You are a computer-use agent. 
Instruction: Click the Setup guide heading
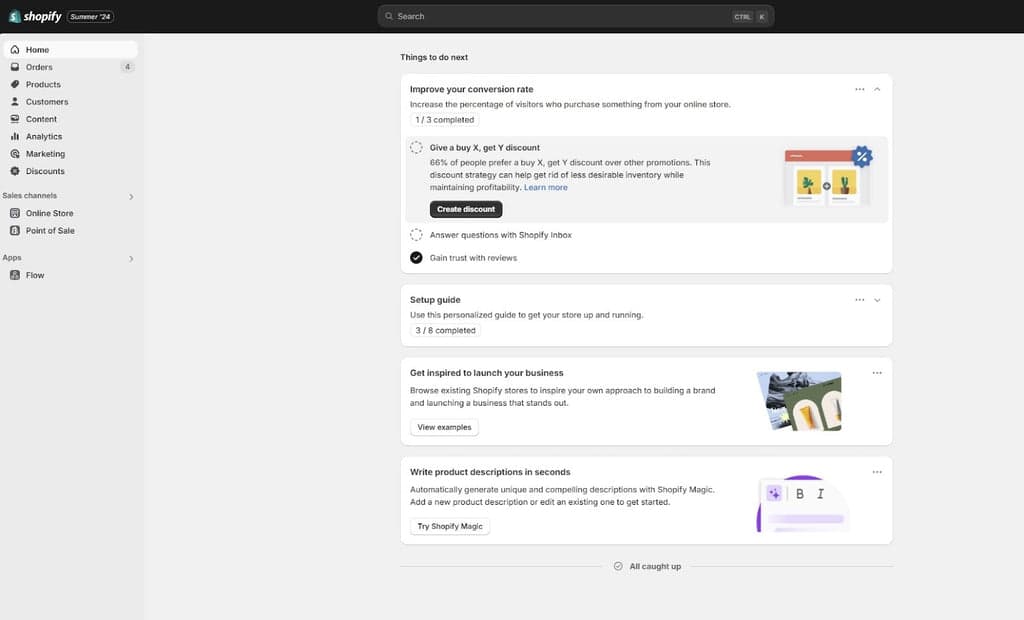coord(435,300)
